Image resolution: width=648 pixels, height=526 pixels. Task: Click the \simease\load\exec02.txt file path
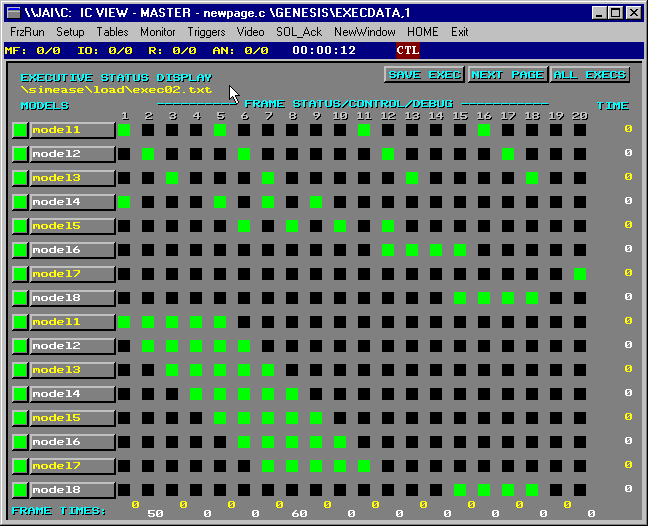click(x=117, y=90)
